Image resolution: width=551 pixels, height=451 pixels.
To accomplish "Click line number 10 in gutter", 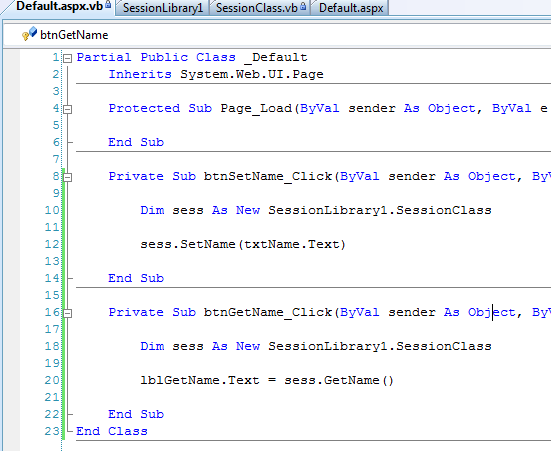I will [52, 210].
